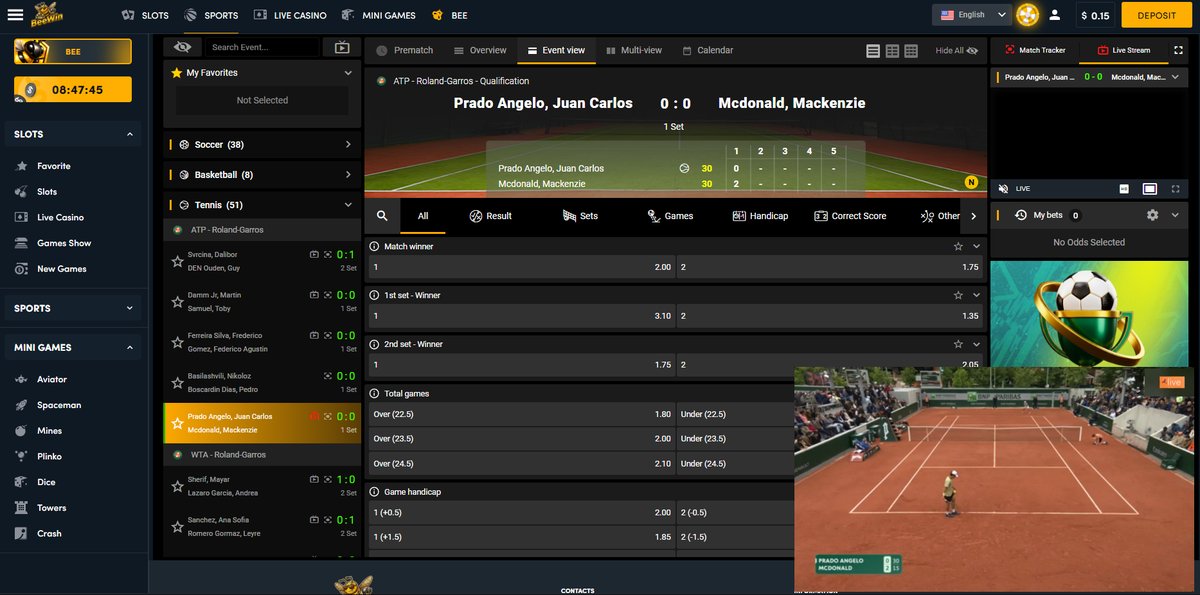Switch to single-column market layout
The height and width of the screenshot is (595, 1200).
pos(873,51)
